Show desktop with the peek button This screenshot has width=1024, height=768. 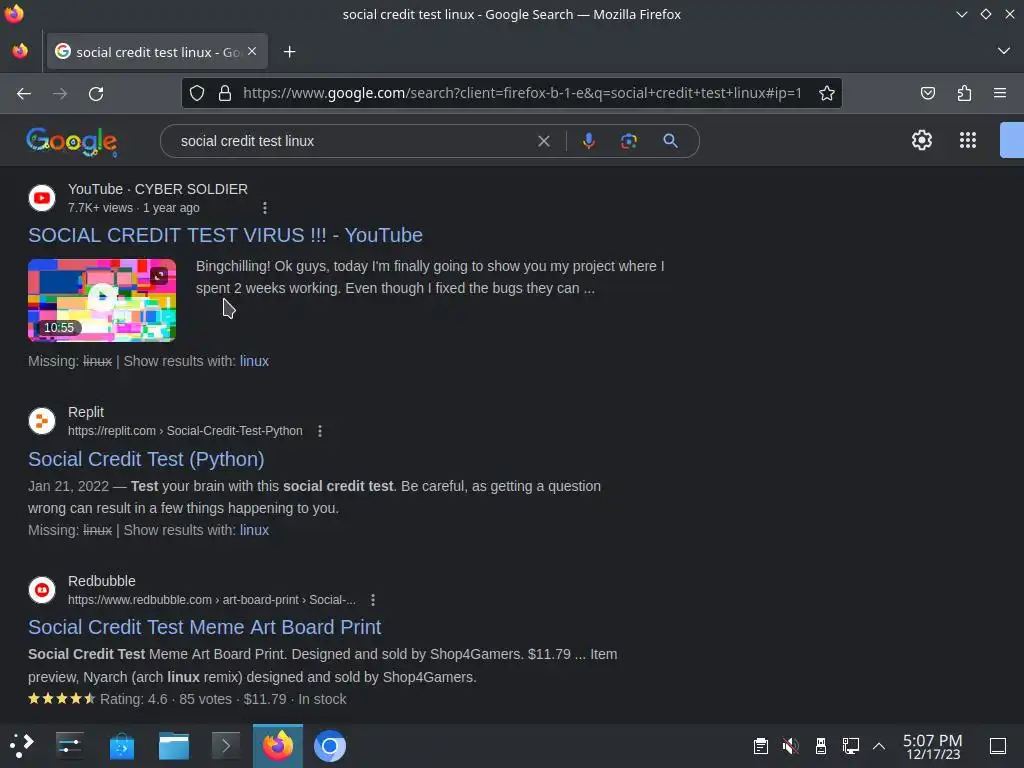pos(998,746)
